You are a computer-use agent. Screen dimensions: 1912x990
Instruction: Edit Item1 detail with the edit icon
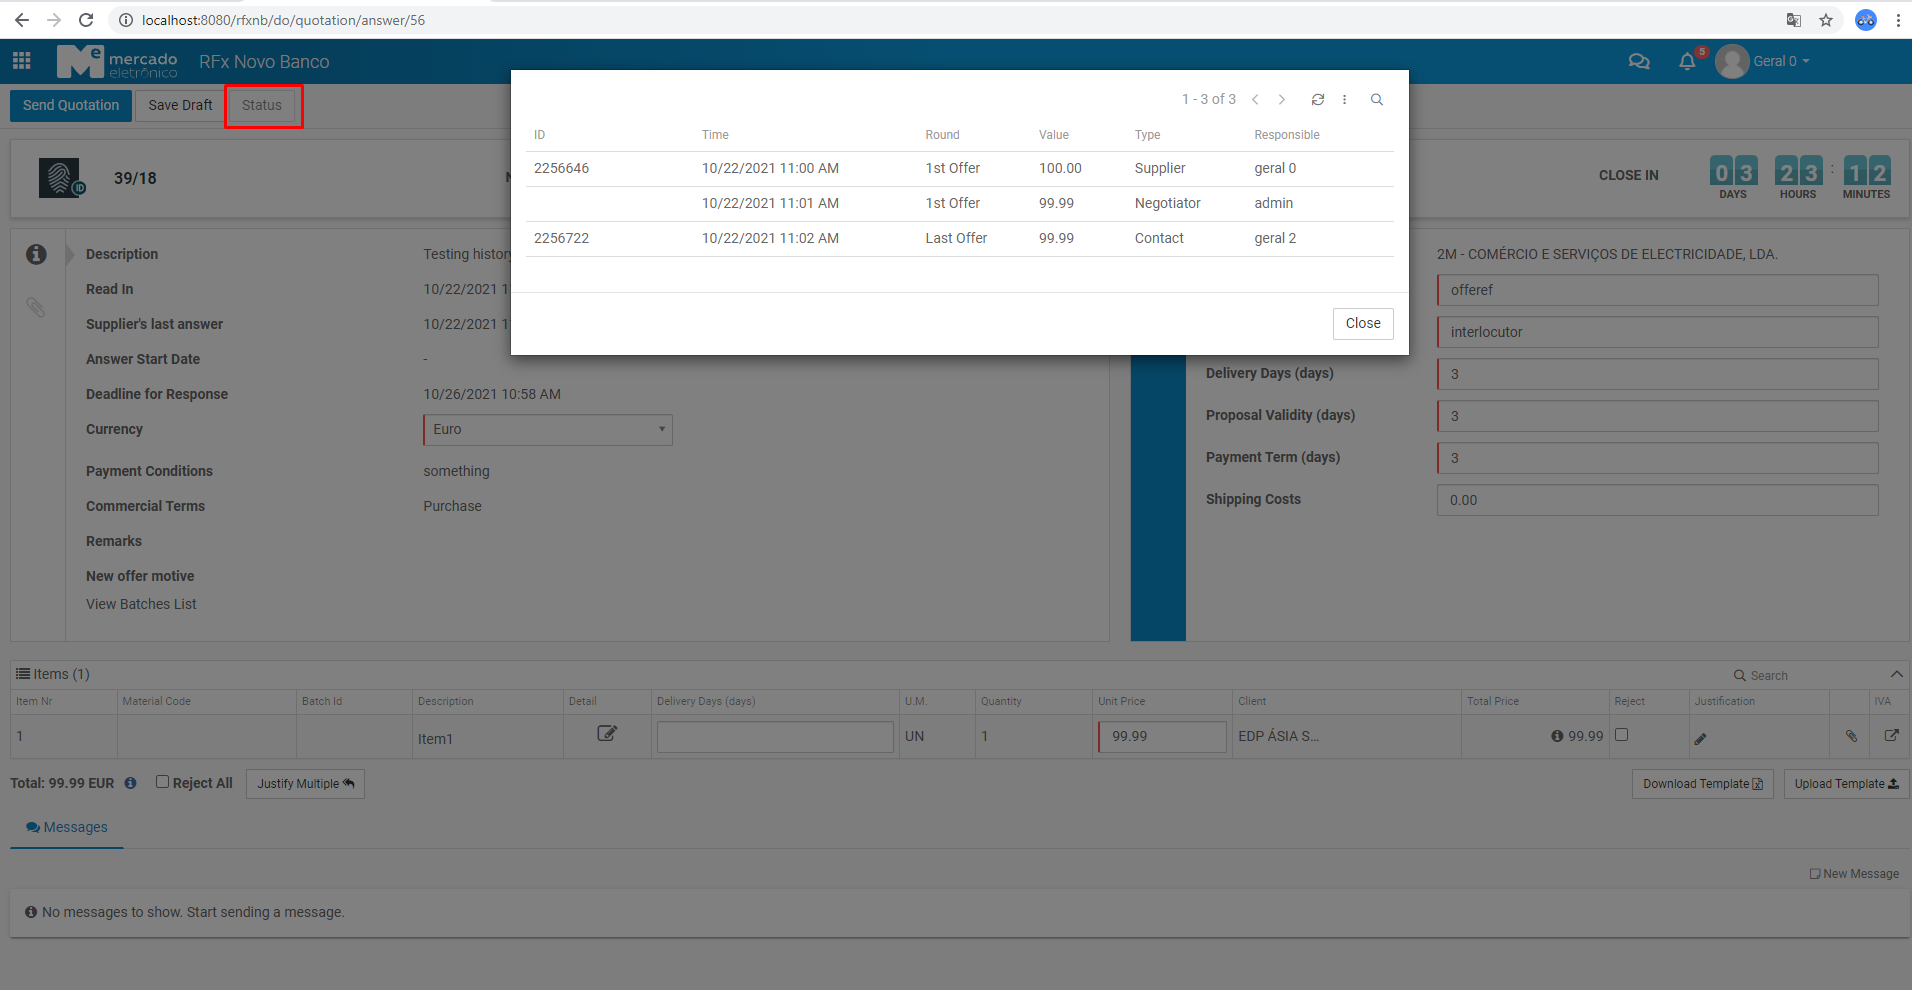tap(606, 733)
